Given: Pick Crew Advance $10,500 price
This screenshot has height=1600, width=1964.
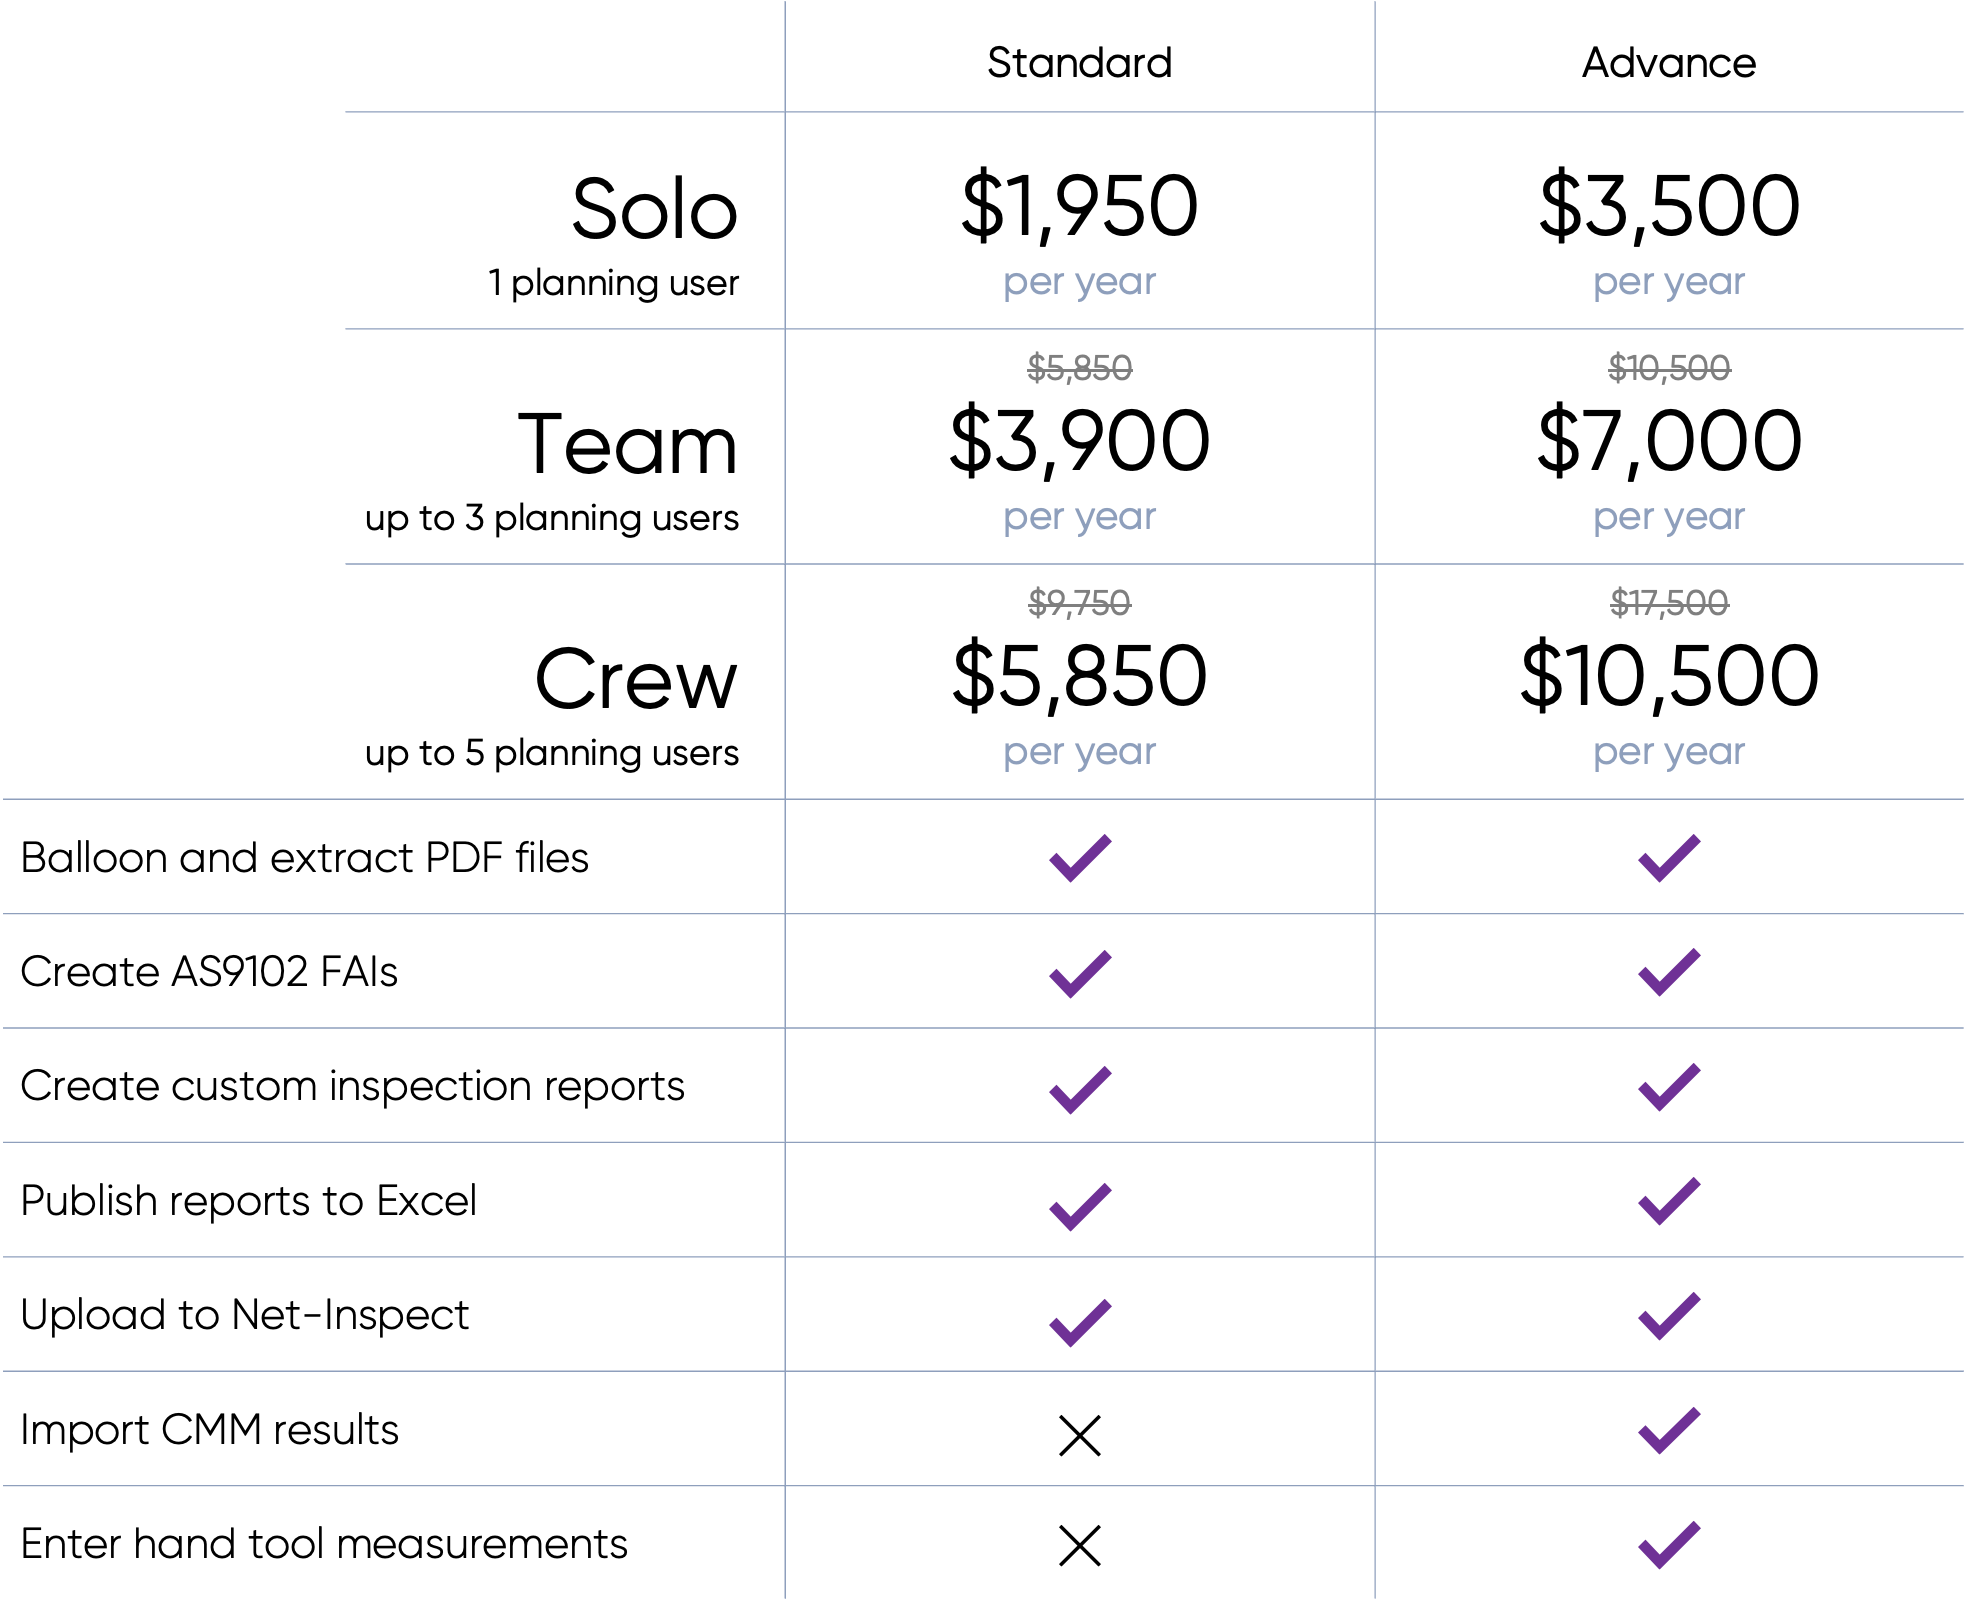Looking at the screenshot, I should [x=1669, y=676].
